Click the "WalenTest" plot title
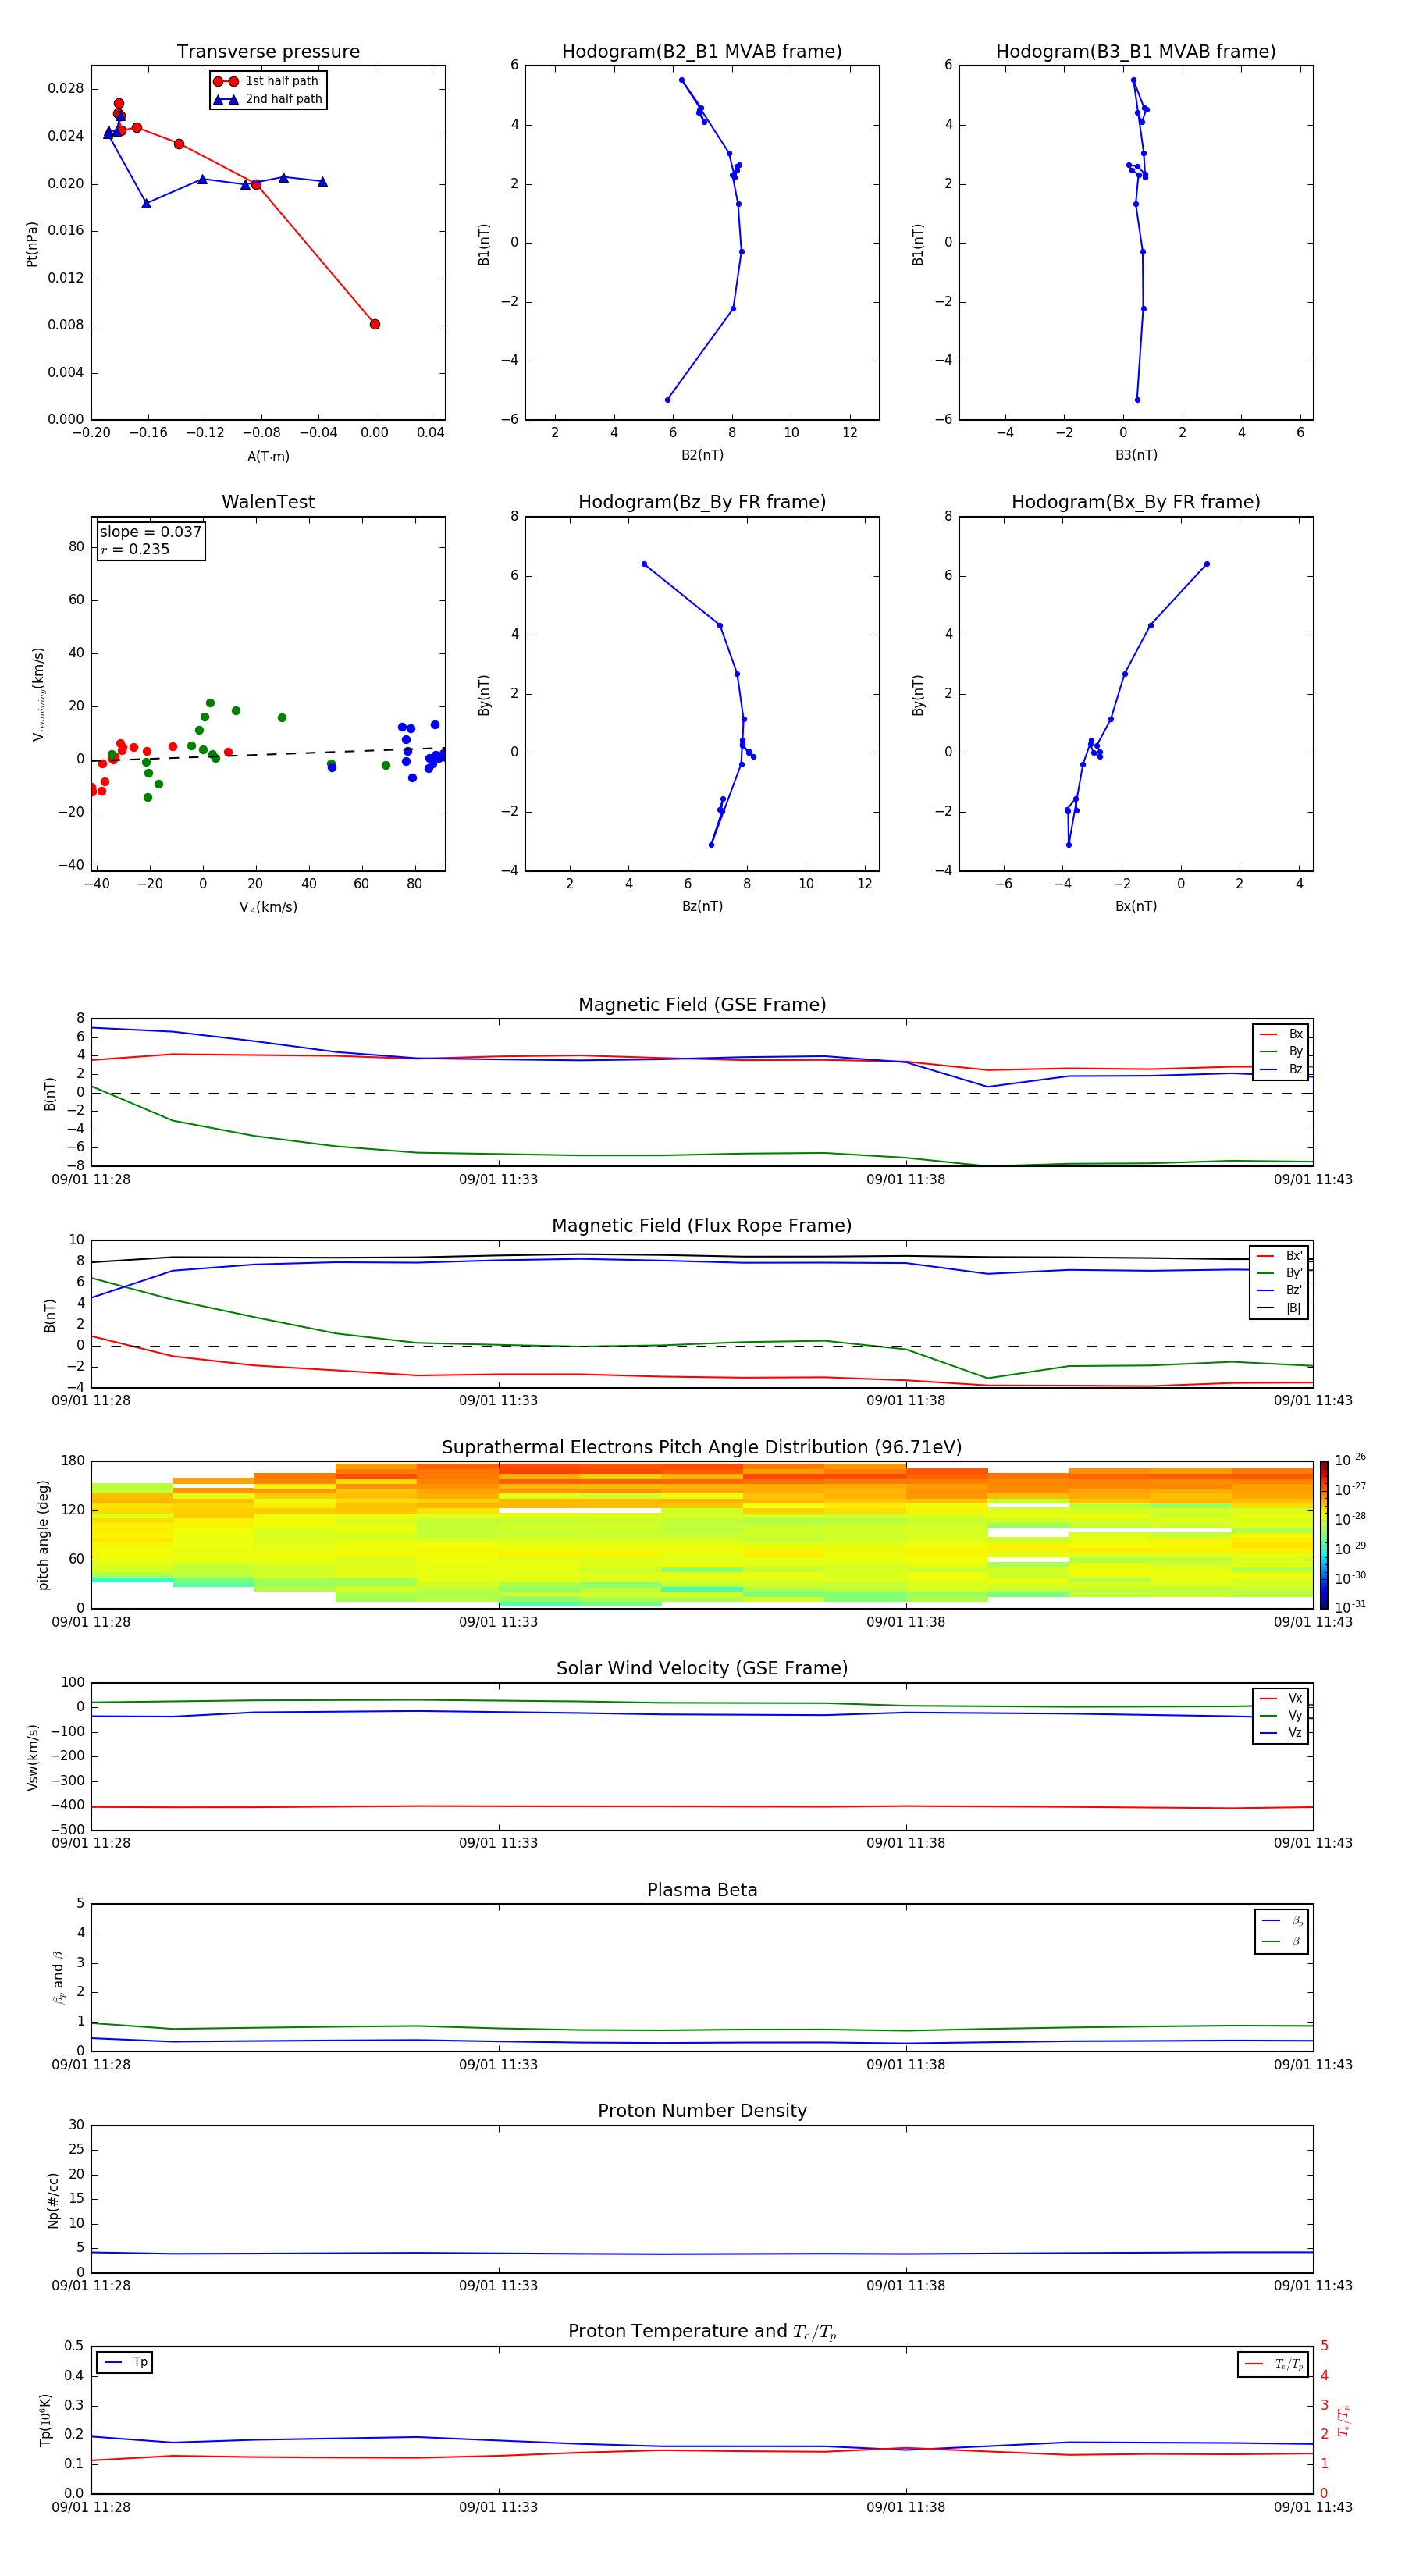The image size is (1405, 2576). [x=268, y=502]
